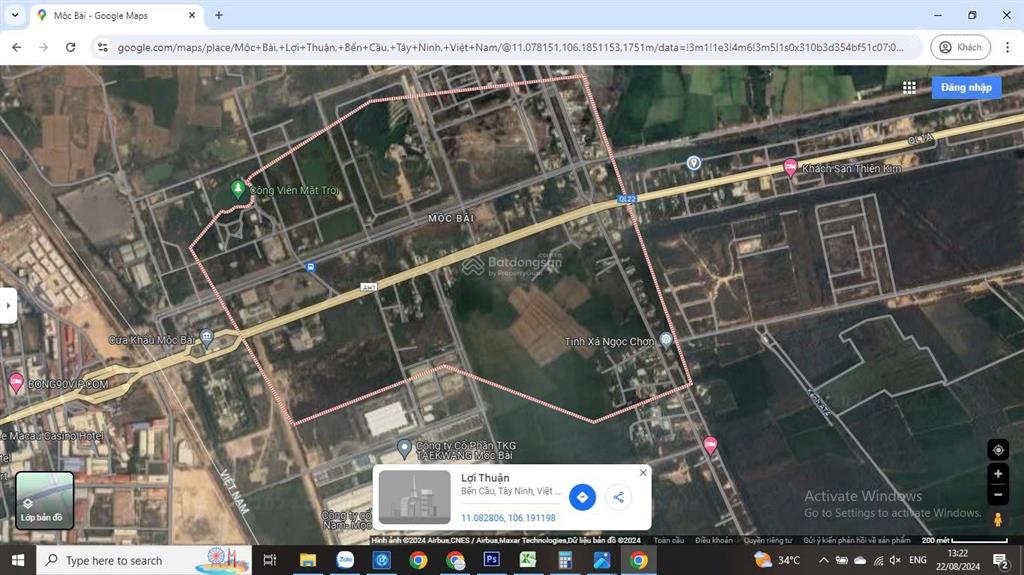Show hidden system tray icons
This screenshot has height=575, width=1024.
tap(824, 560)
